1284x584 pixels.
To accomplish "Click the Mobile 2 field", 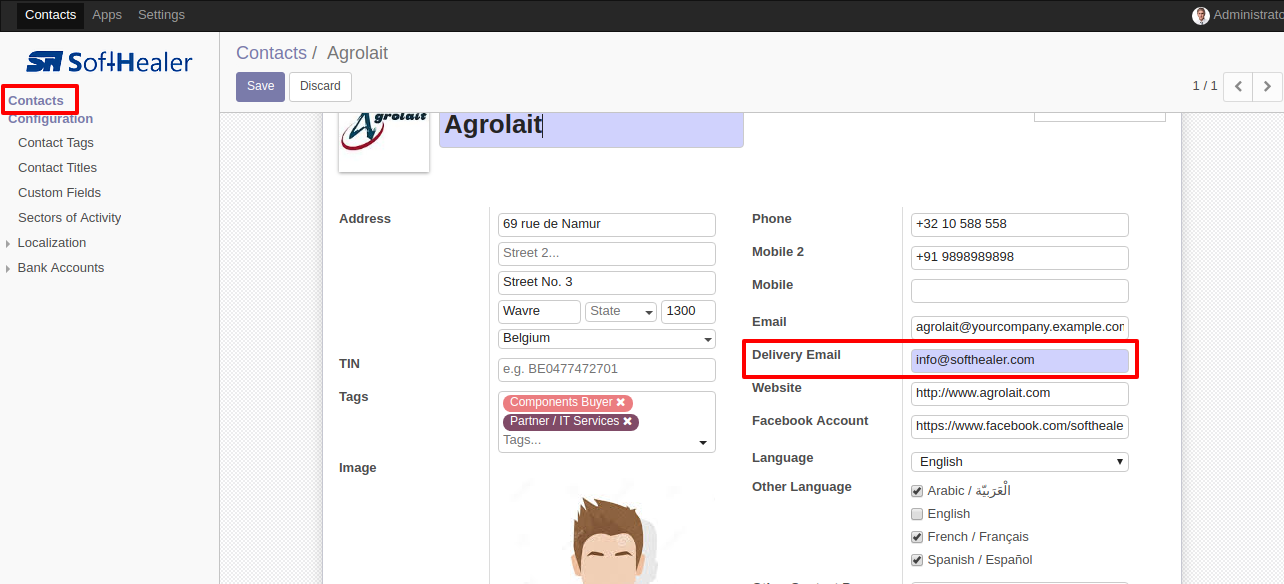I will [x=1019, y=258].
